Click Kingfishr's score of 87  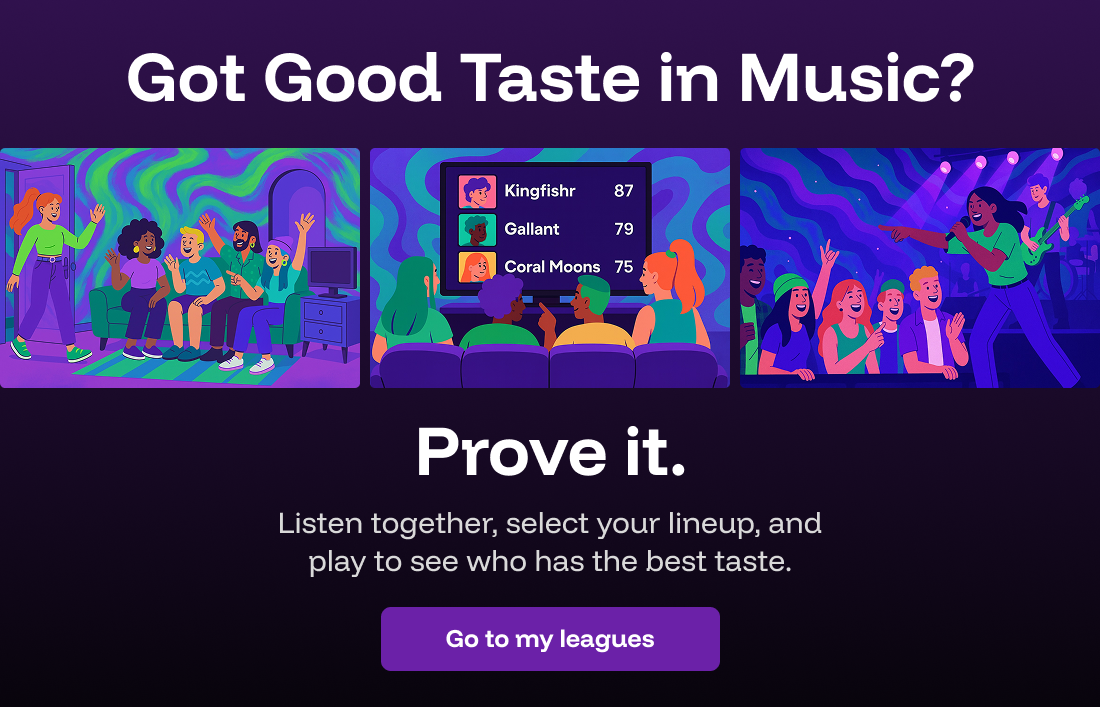[x=622, y=191]
